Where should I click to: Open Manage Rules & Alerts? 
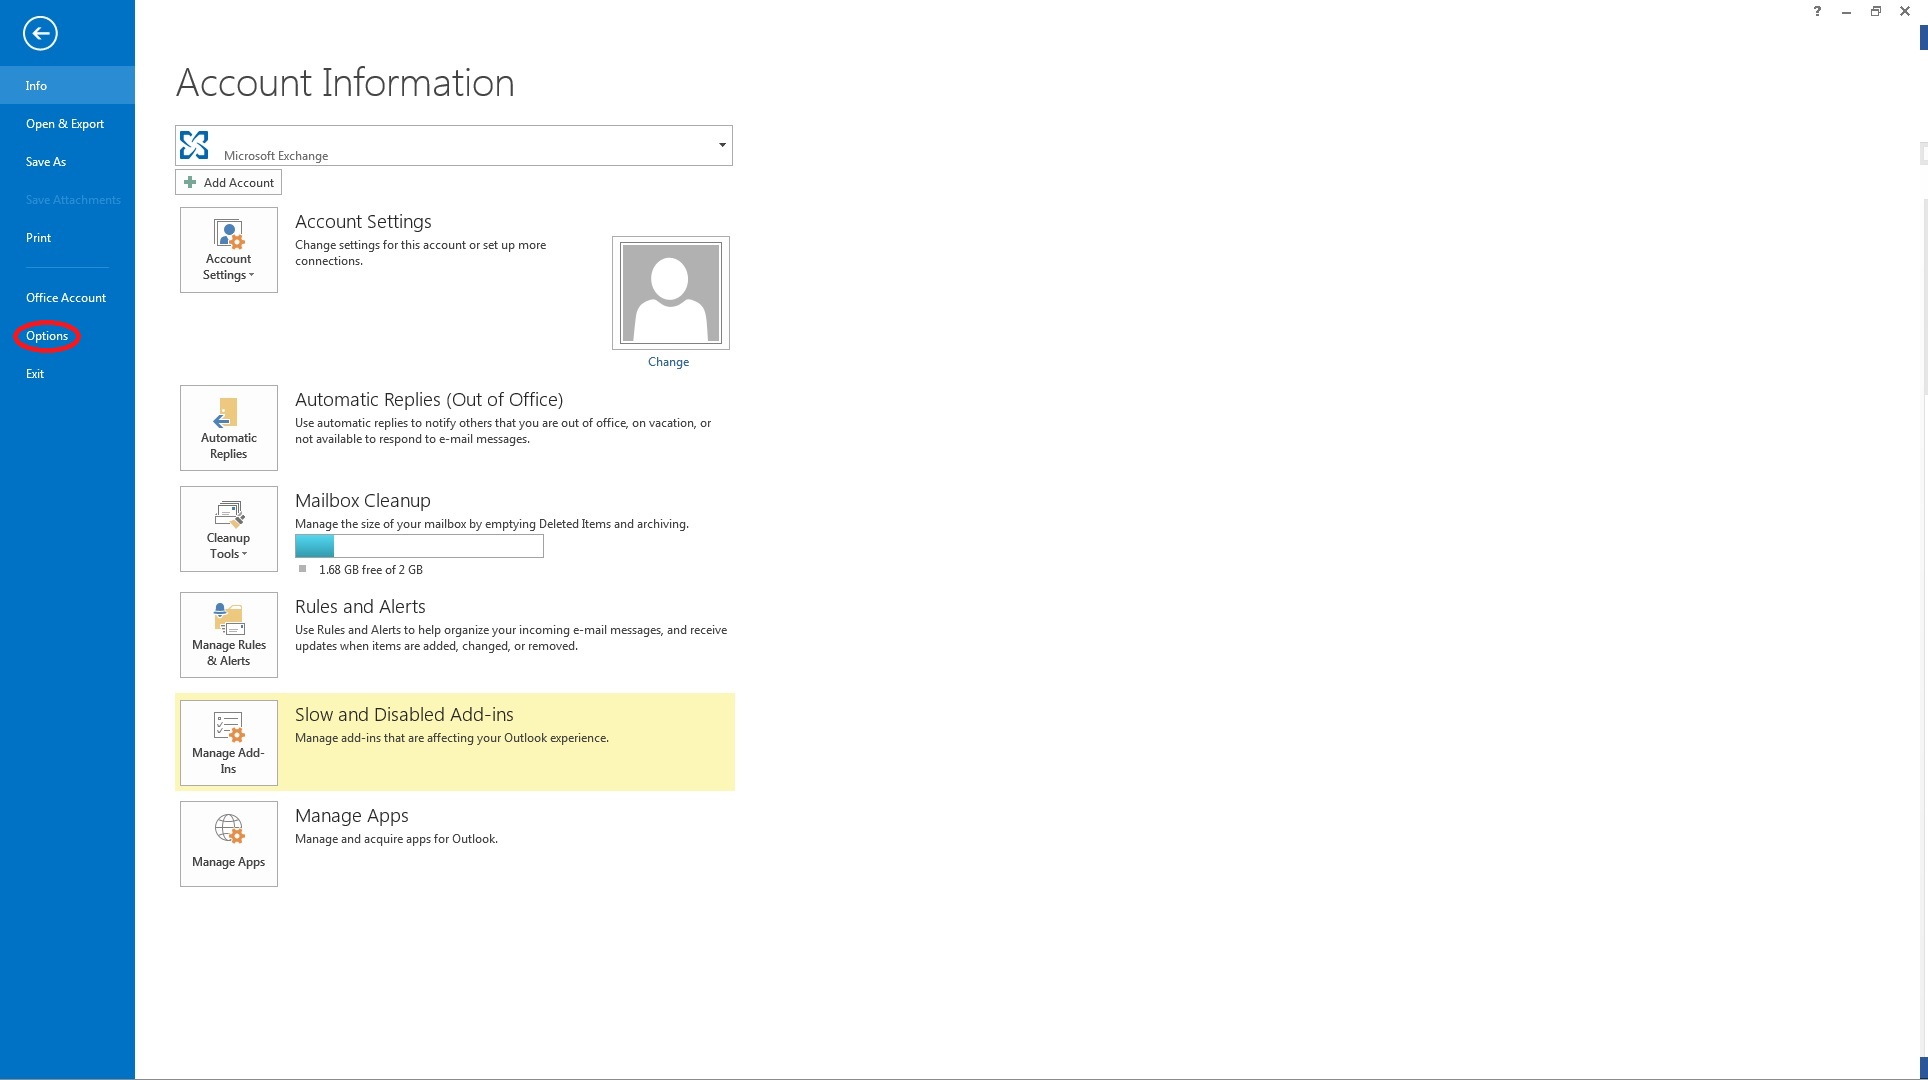[x=229, y=635]
